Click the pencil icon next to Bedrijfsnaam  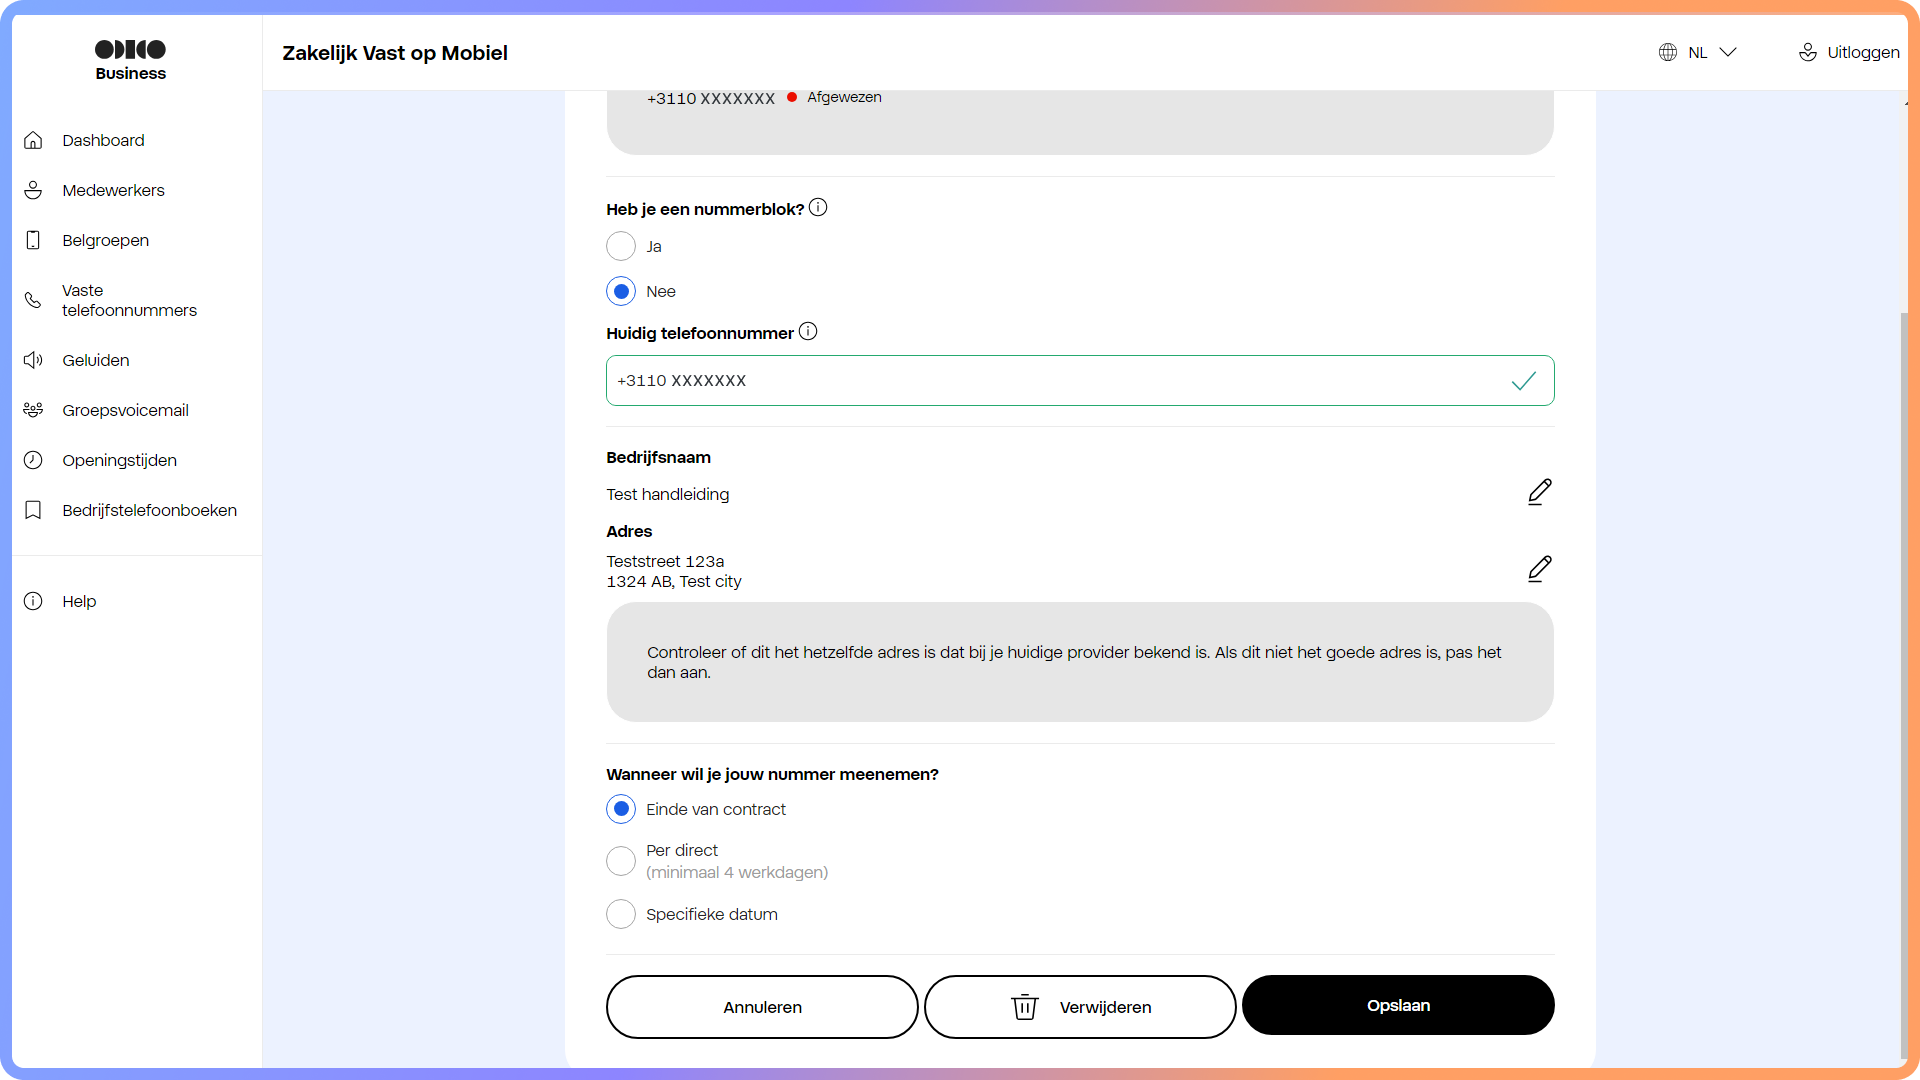1540,492
